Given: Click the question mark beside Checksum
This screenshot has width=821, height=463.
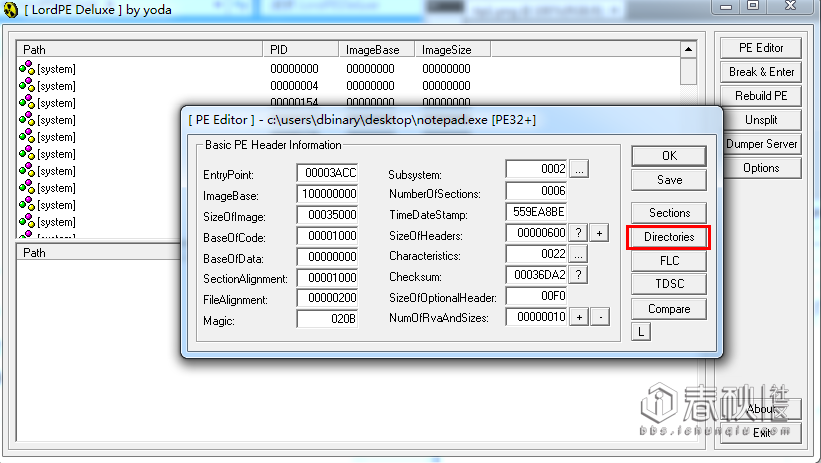Looking at the screenshot, I should click(578, 274).
